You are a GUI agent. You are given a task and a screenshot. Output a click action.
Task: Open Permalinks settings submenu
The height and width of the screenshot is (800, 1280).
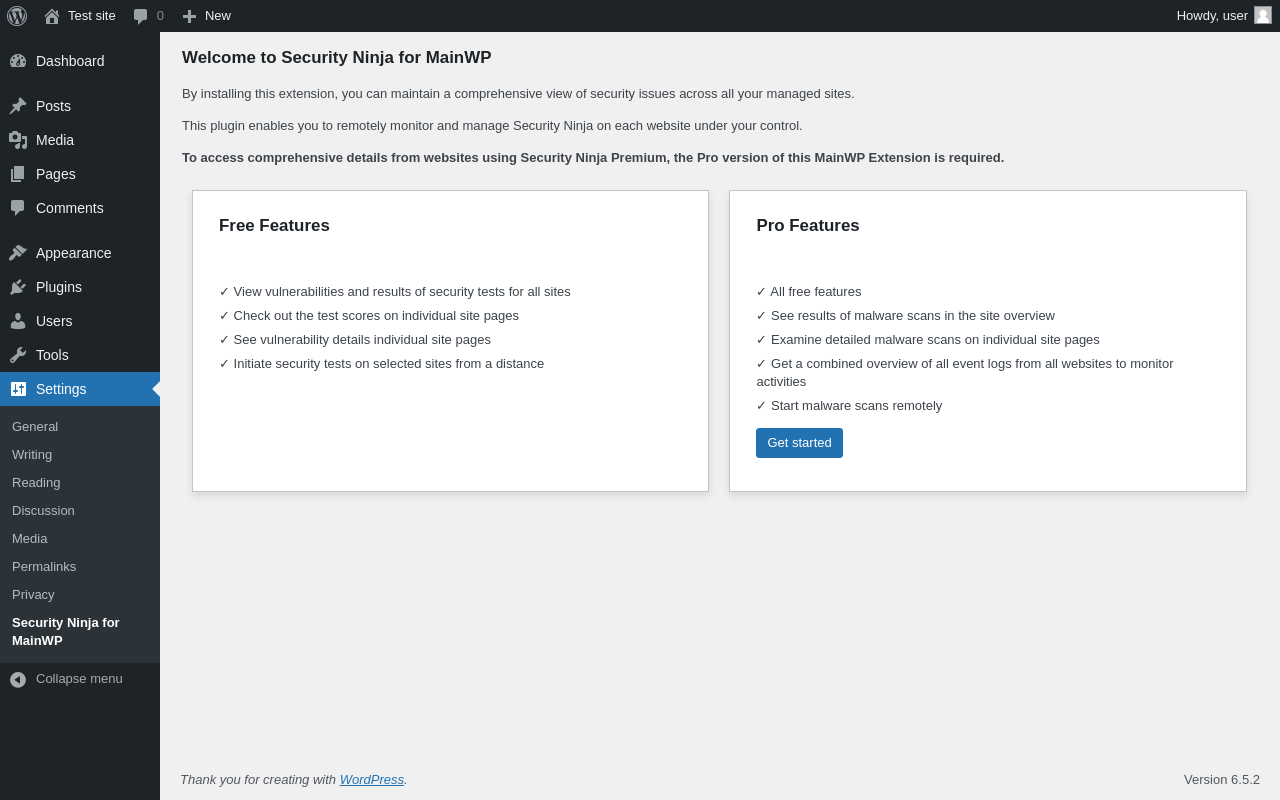[80, 567]
